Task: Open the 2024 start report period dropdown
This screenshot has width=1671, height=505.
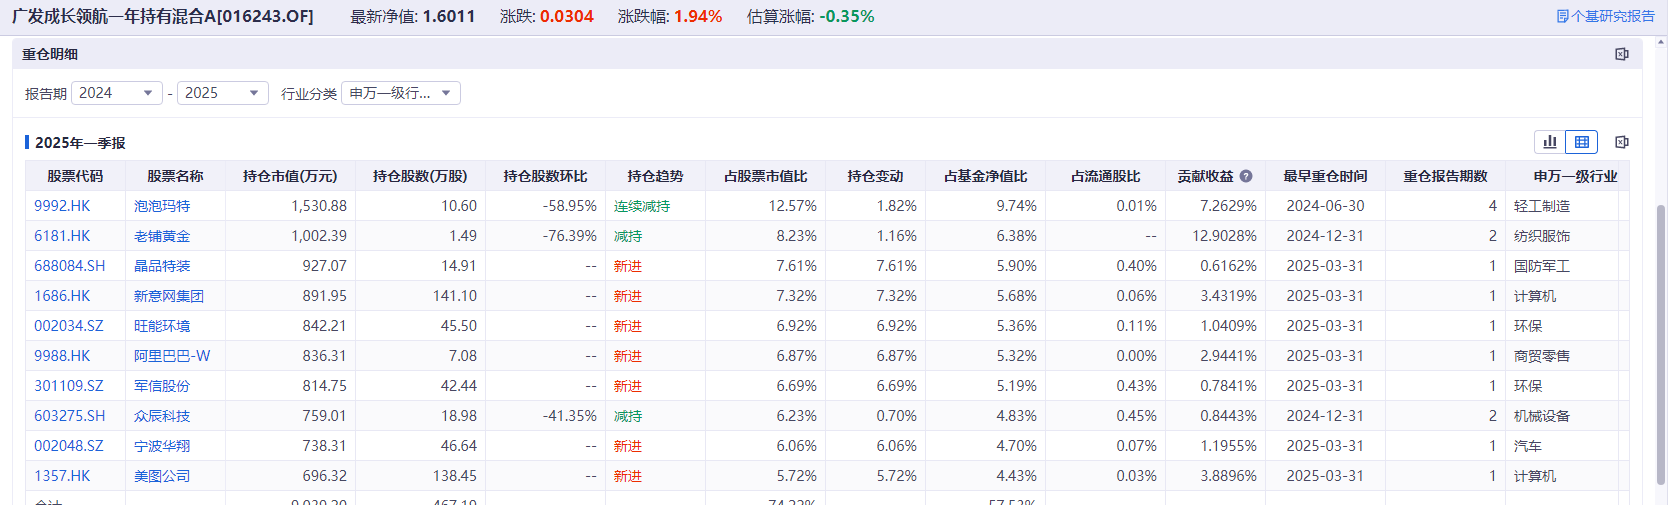Action: tap(117, 93)
